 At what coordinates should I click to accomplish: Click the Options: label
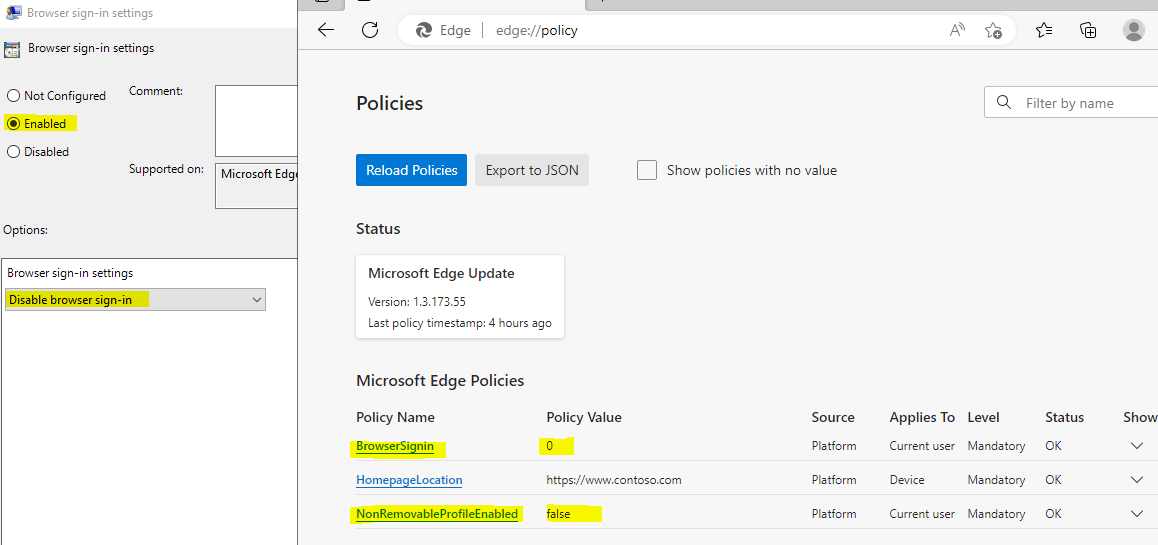[25, 230]
